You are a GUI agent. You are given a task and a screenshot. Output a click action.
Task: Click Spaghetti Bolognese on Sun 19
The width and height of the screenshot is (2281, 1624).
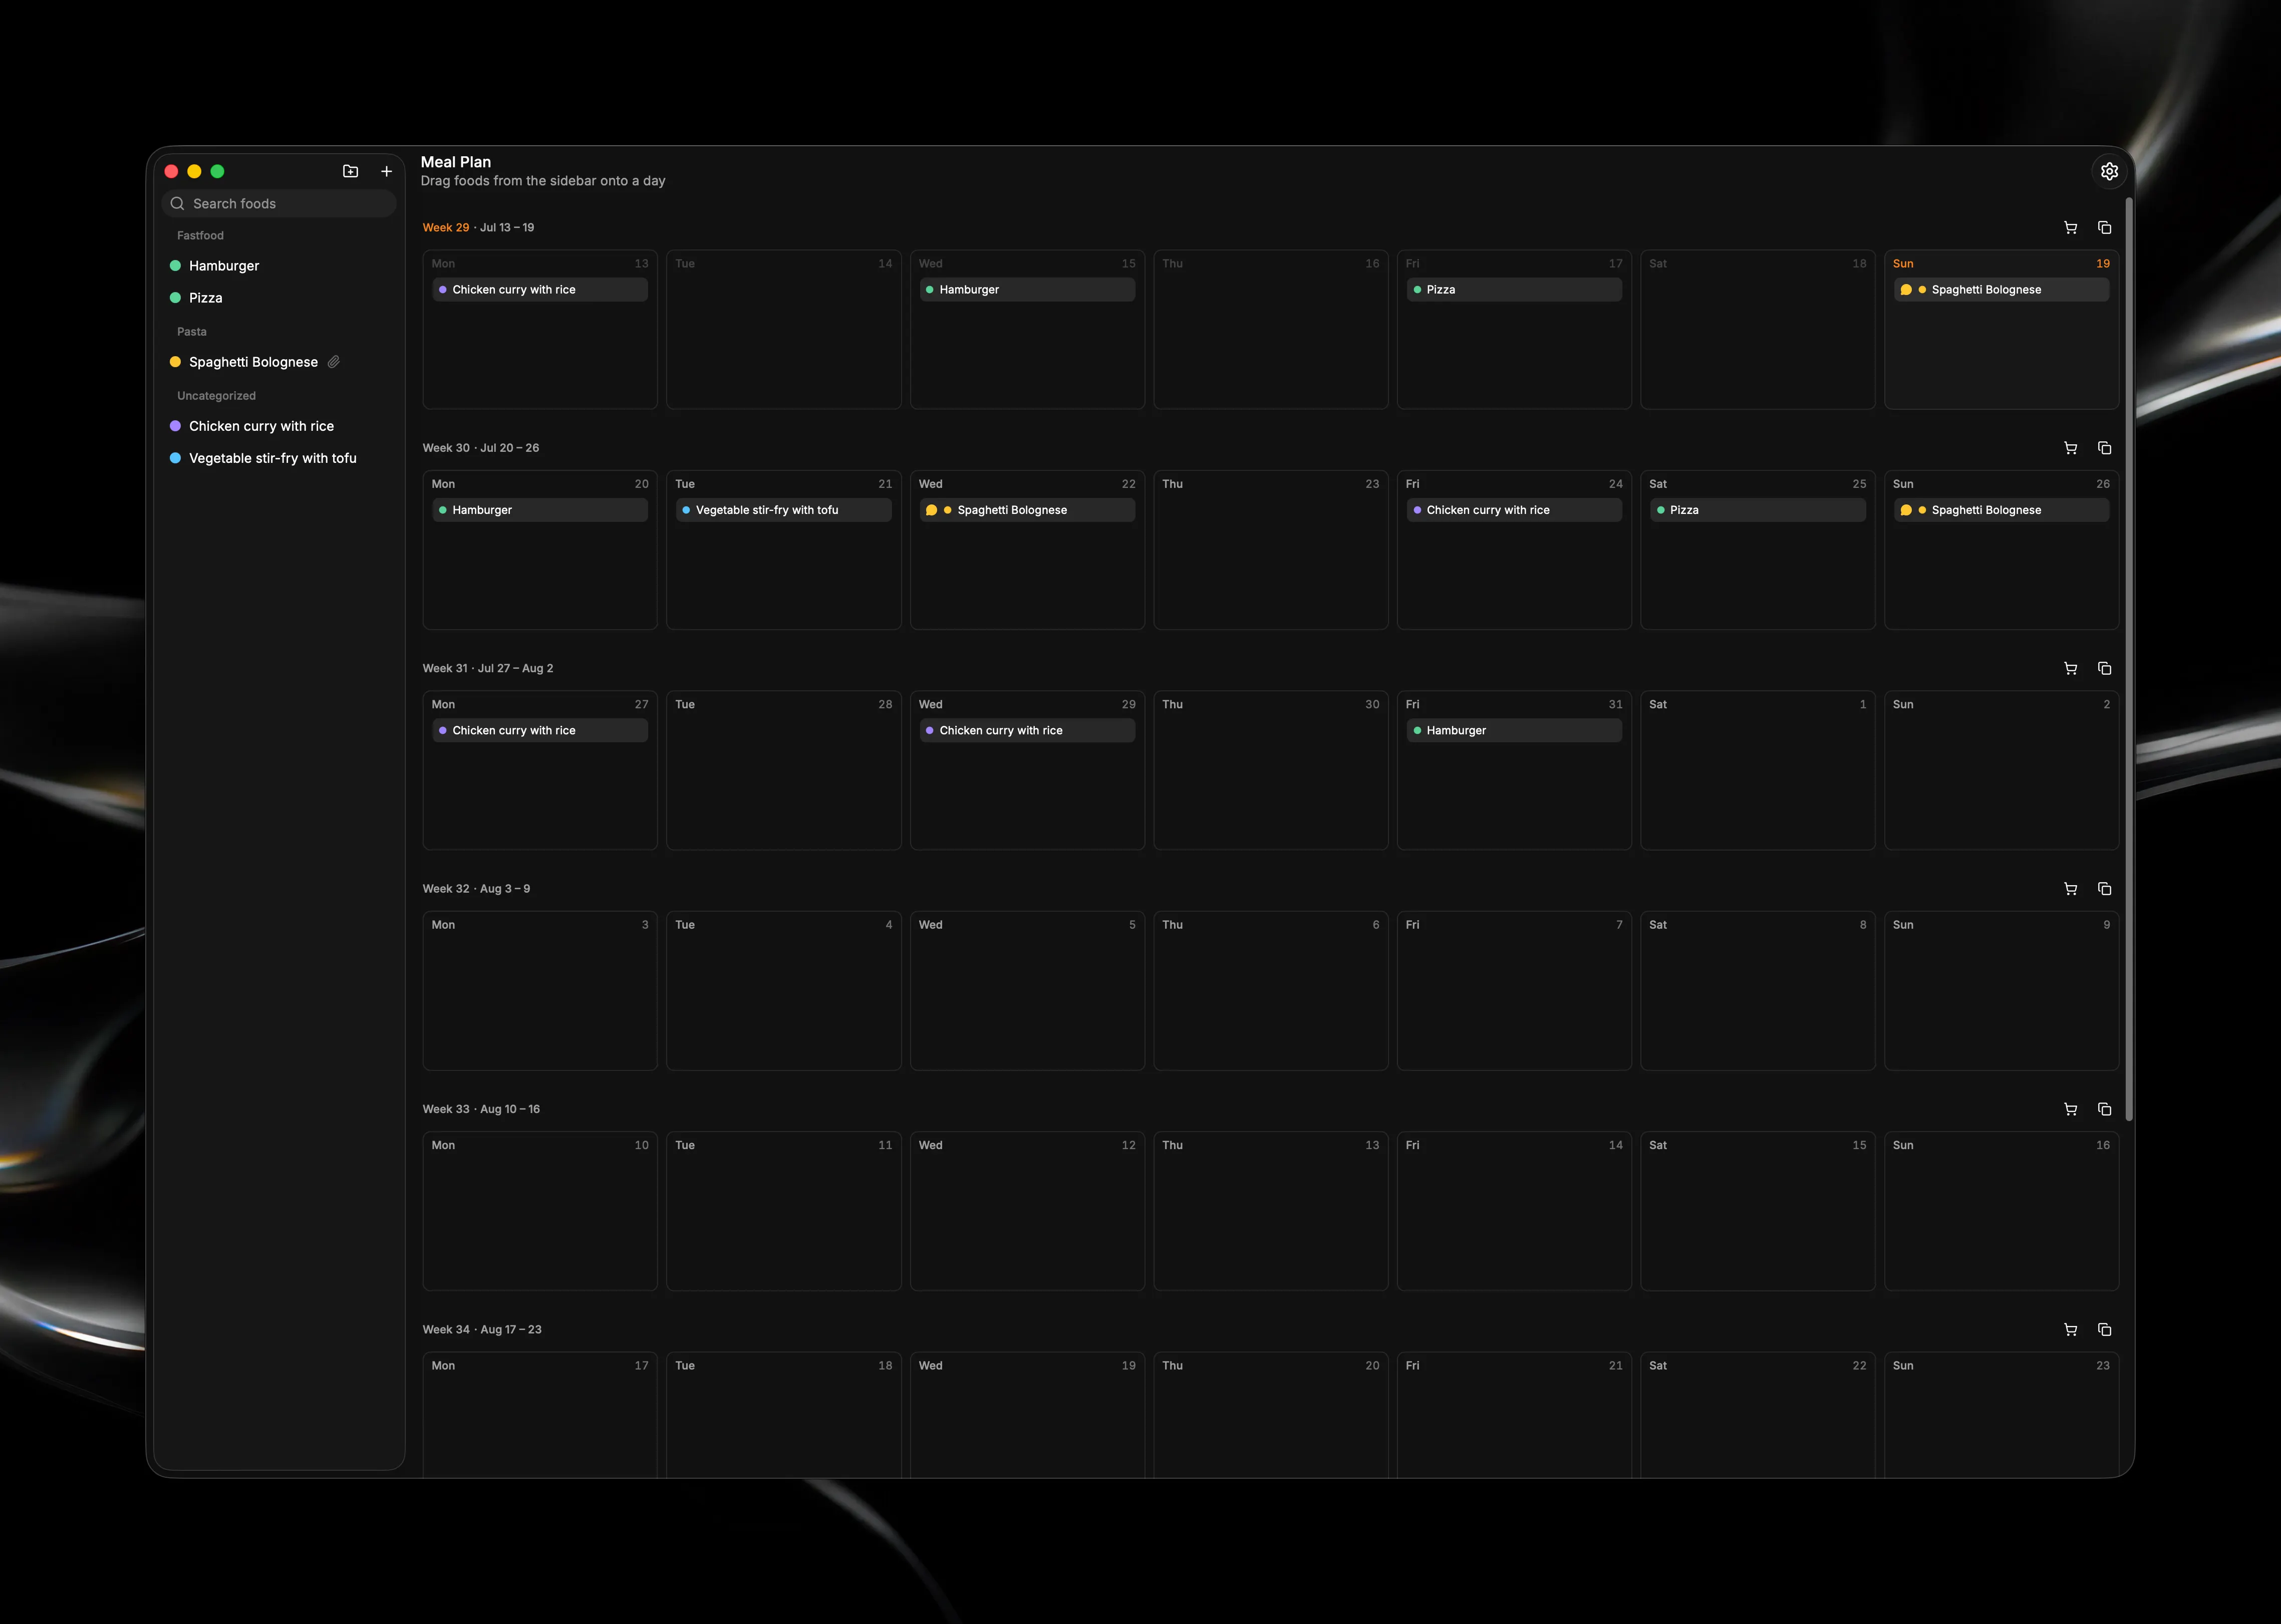click(2001, 290)
